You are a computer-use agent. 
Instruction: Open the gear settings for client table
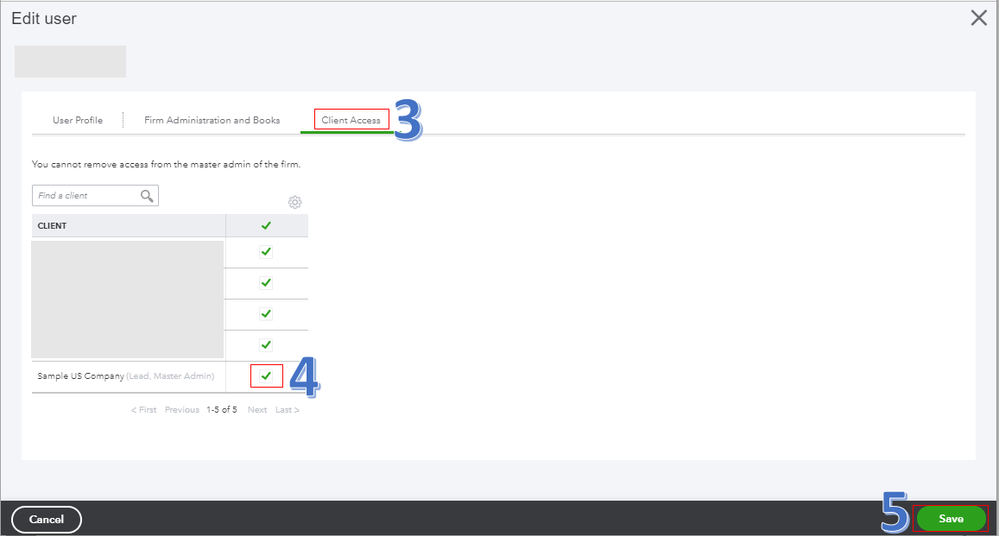pos(294,202)
